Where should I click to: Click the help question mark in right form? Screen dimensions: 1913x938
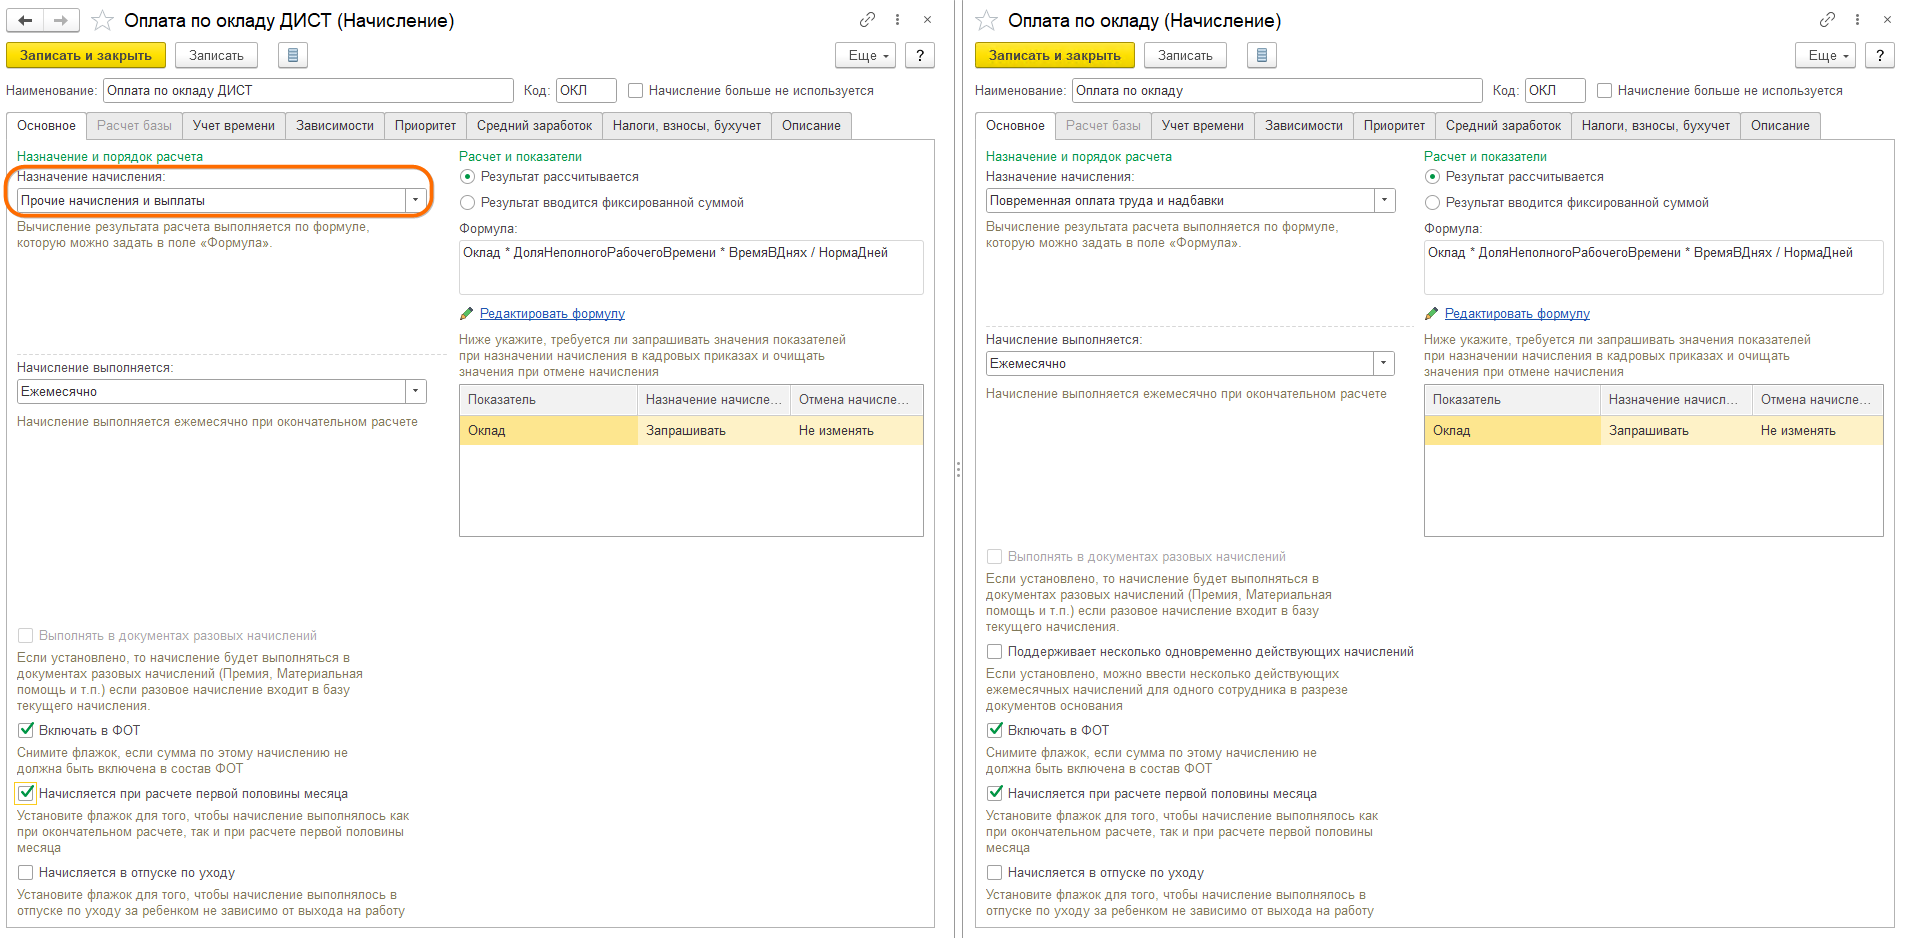click(1880, 56)
